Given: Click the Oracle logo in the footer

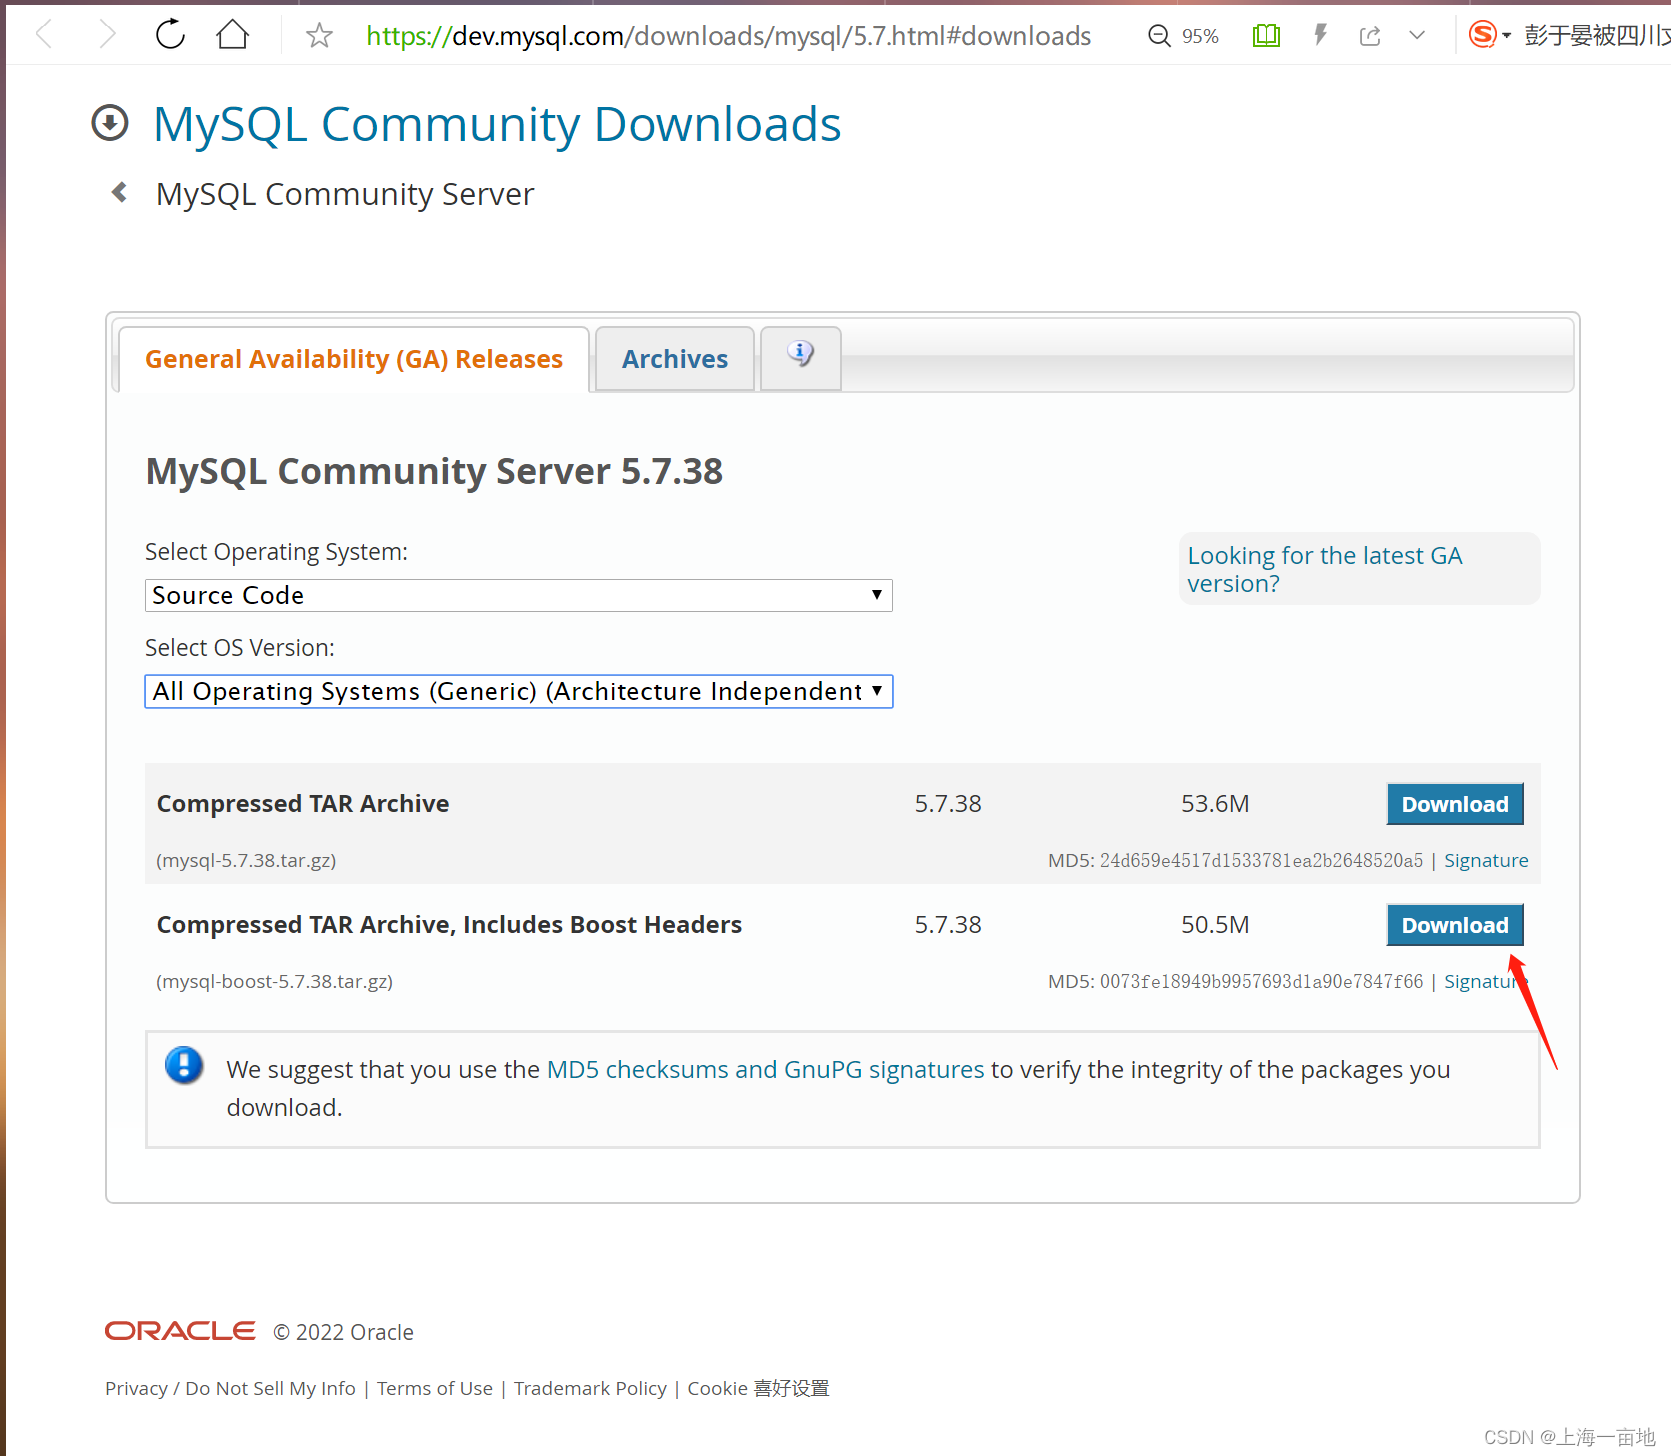Looking at the screenshot, I should click(x=180, y=1331).
